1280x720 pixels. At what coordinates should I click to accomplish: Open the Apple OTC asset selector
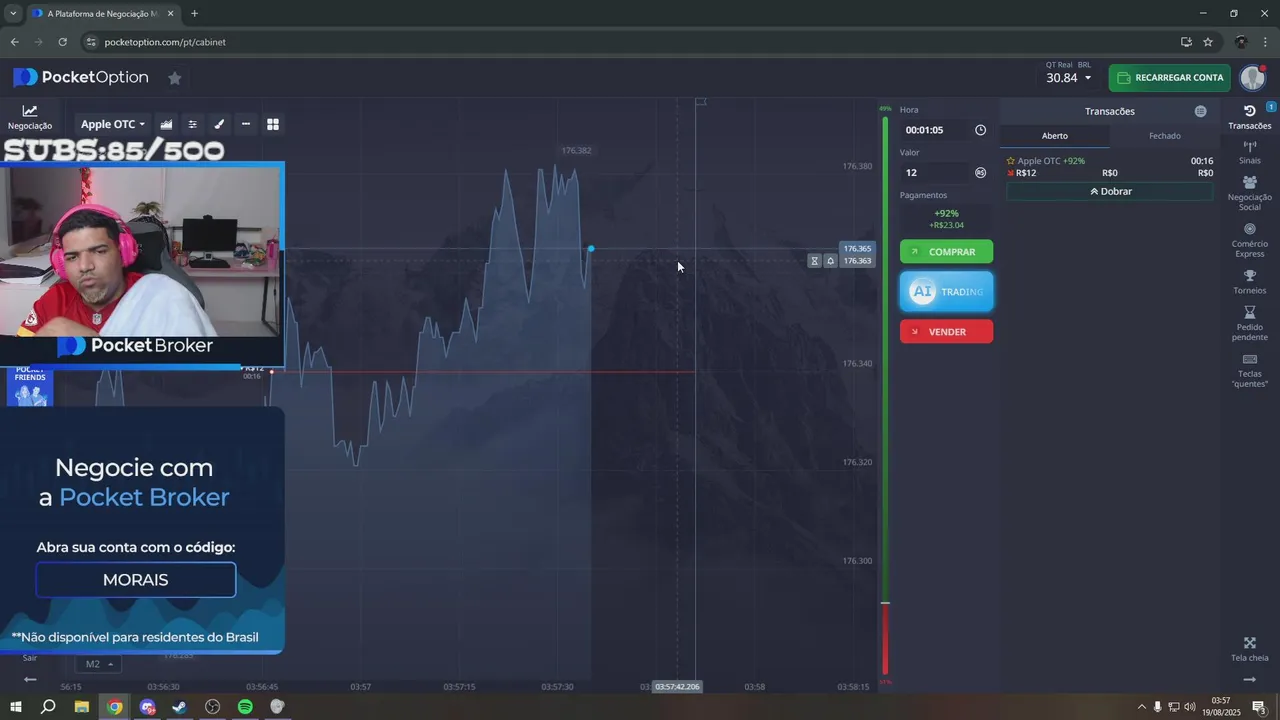pos(112,124)
